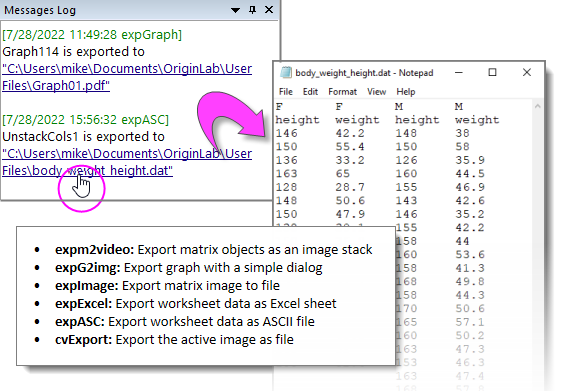Click the expGraph timestamp log entry
The image size is (565, 391).
click(x=92, y=35)
